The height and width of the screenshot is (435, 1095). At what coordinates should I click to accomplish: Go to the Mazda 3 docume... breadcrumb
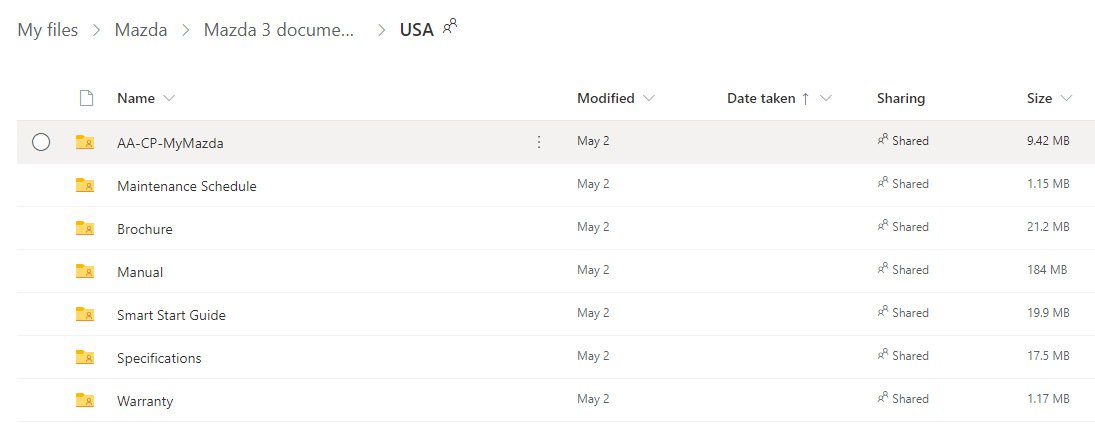(279, 30)
